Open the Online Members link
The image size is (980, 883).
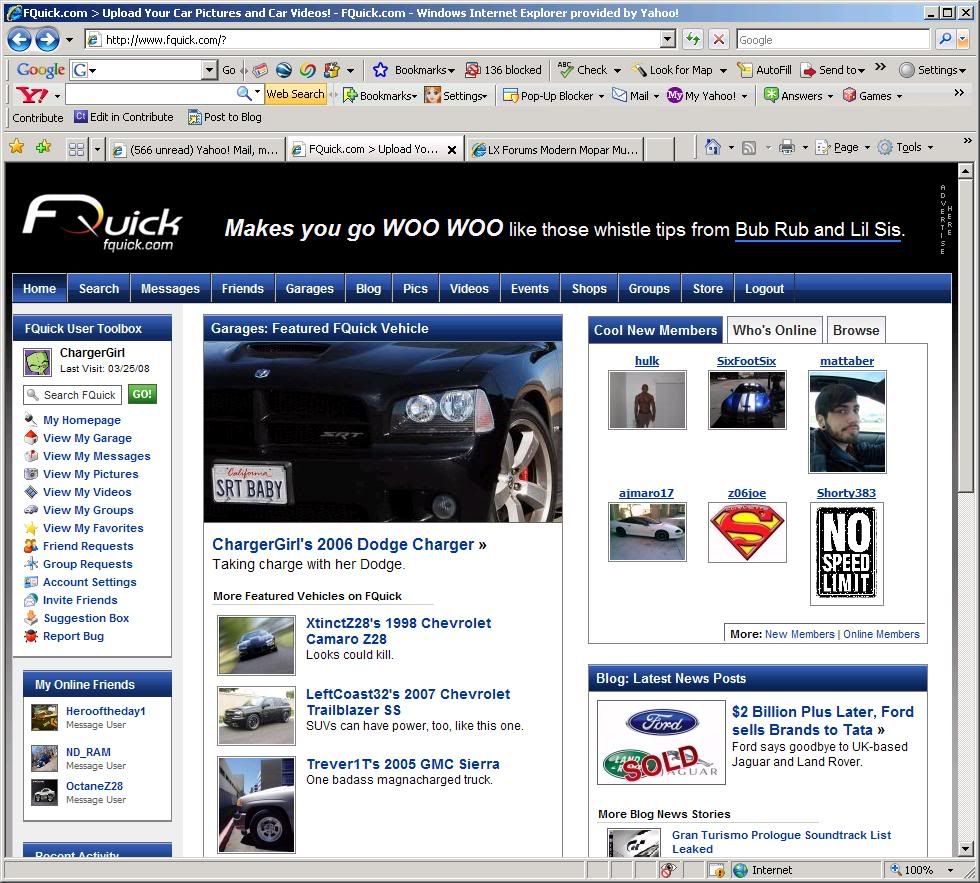[x=881, y=634]
